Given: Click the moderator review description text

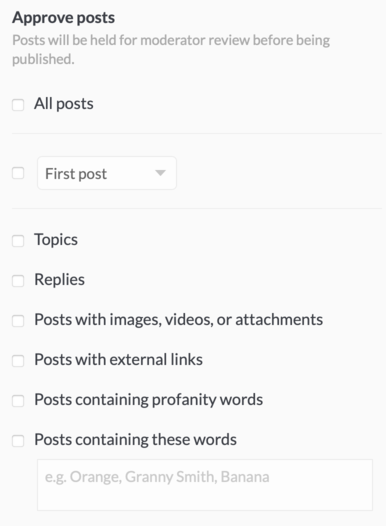Looking at the screenshot, I should pos(171,50).
